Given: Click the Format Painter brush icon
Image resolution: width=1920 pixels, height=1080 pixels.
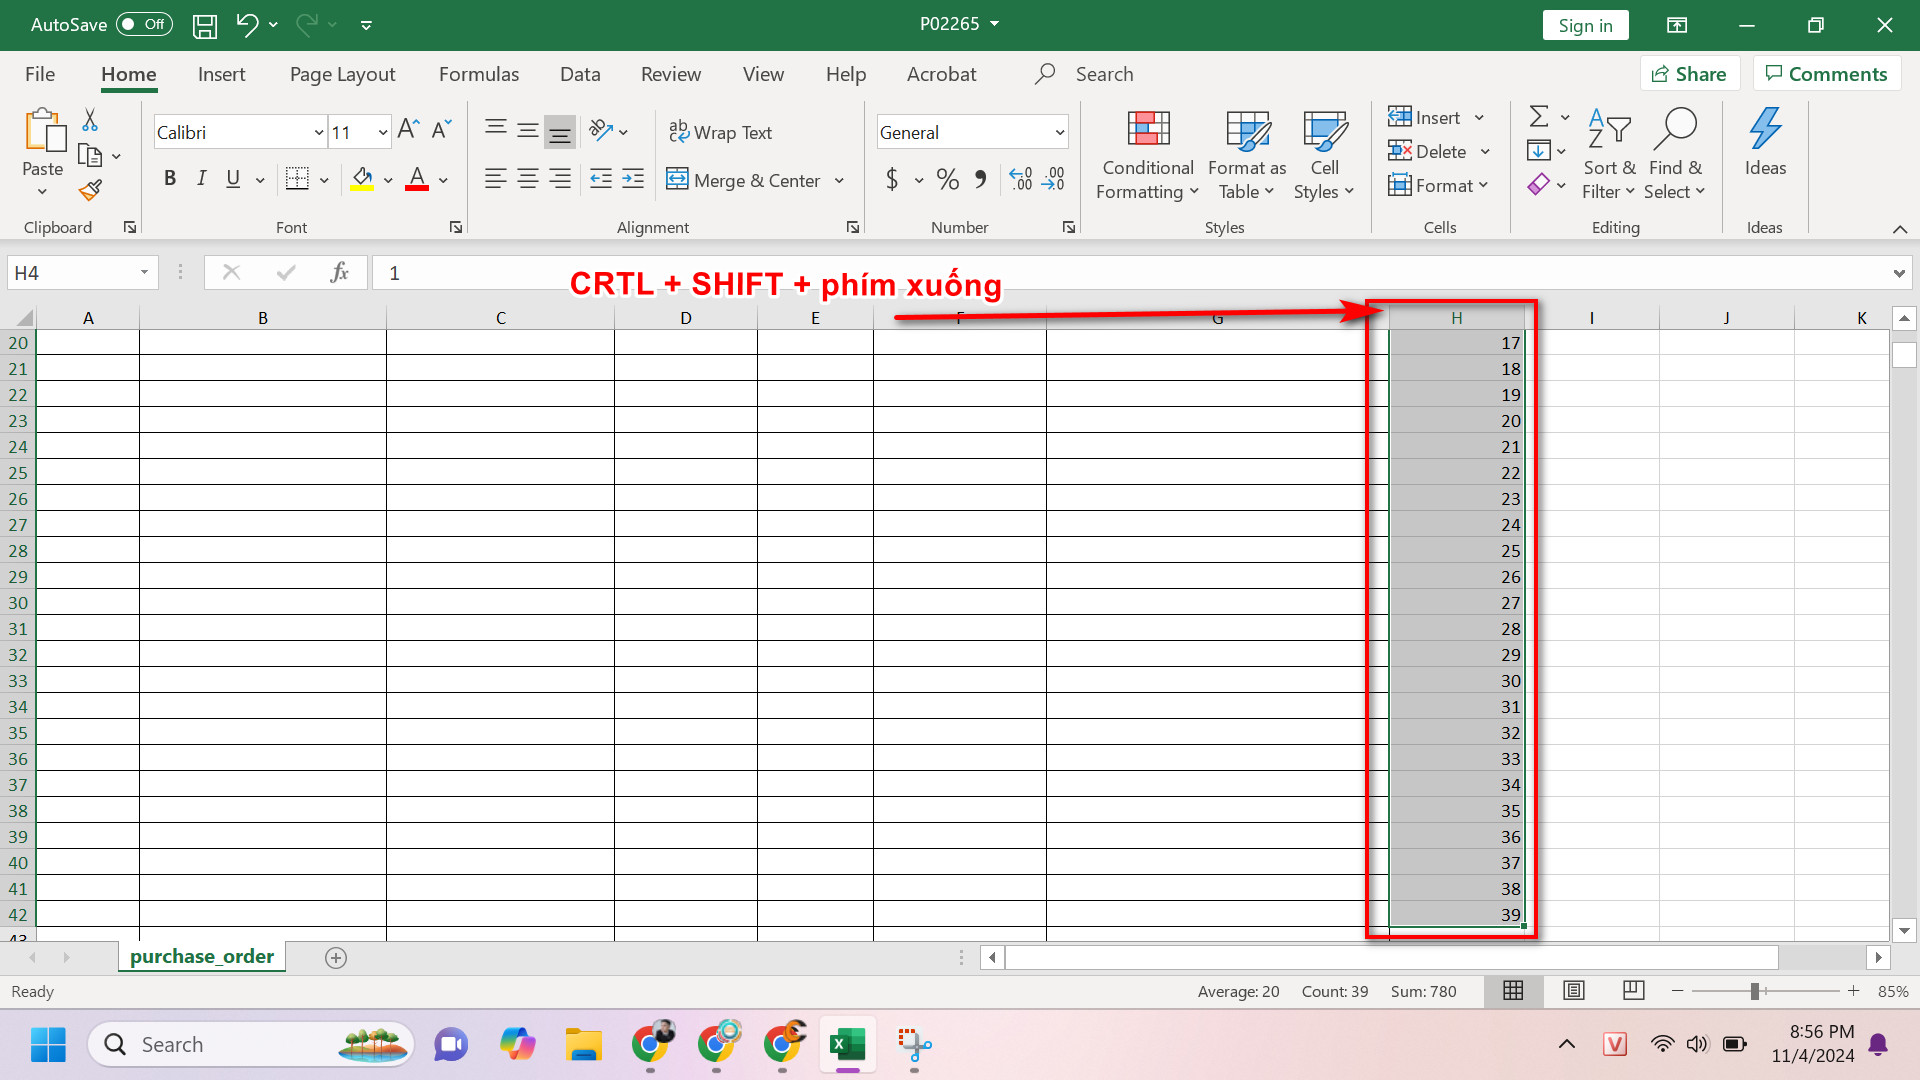Looking at the screenshot, I should pyautogui.click(x=91, y=190).
